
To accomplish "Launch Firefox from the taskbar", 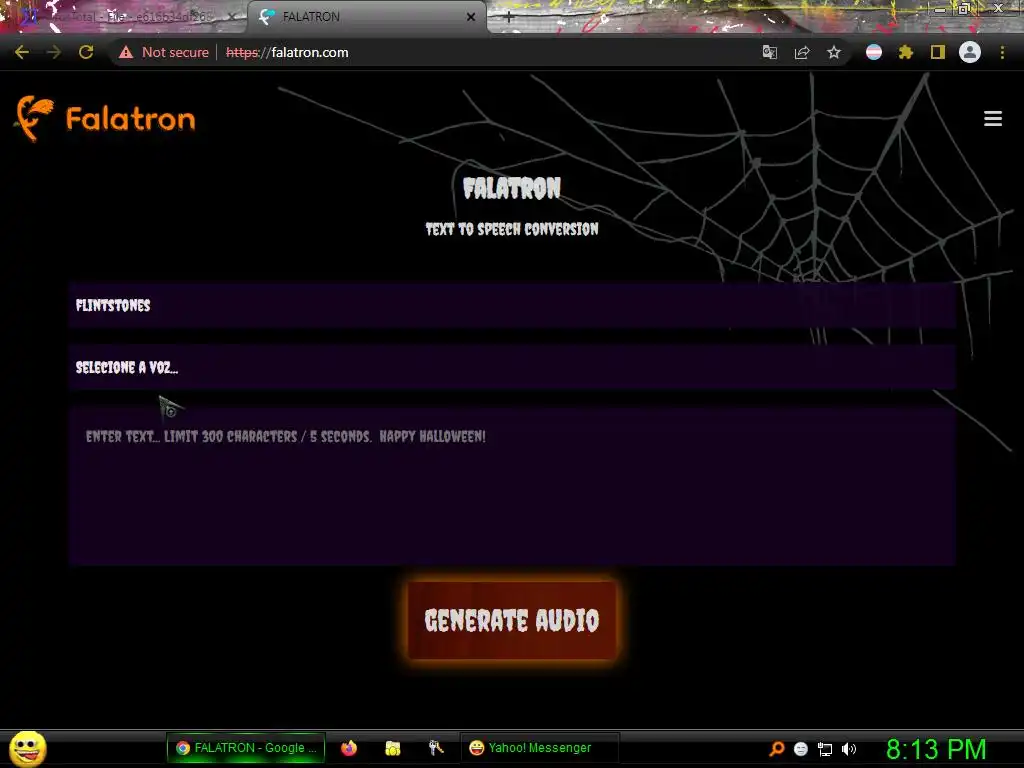I will [x=349, y=748].
